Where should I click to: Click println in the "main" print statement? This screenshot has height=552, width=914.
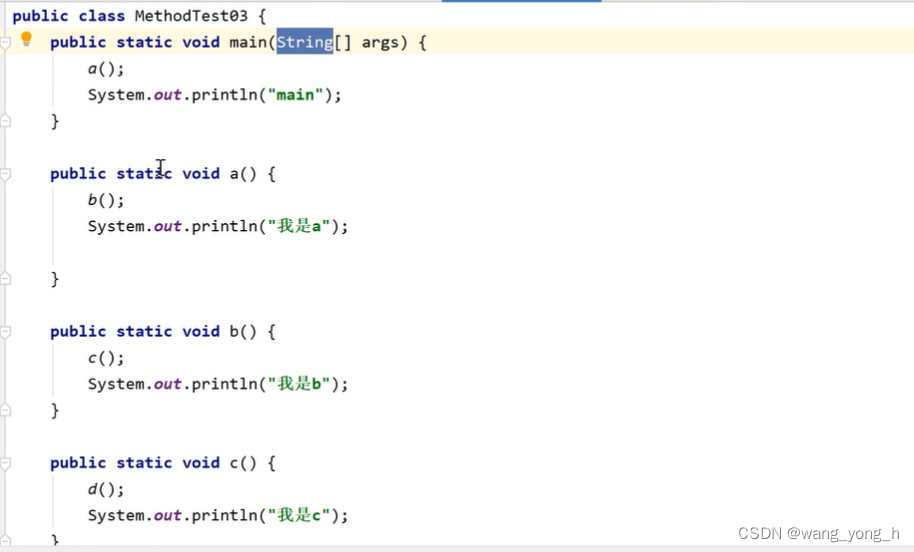[x=224, y=94]
